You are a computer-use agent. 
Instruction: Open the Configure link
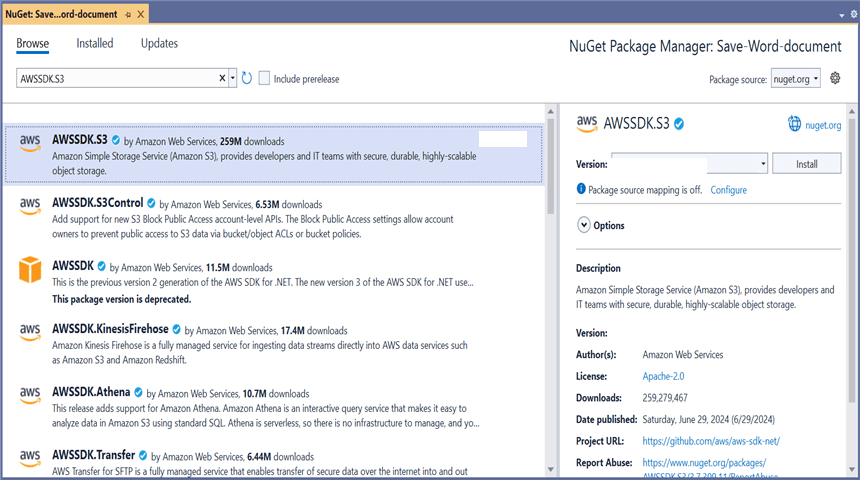[728, 190]
